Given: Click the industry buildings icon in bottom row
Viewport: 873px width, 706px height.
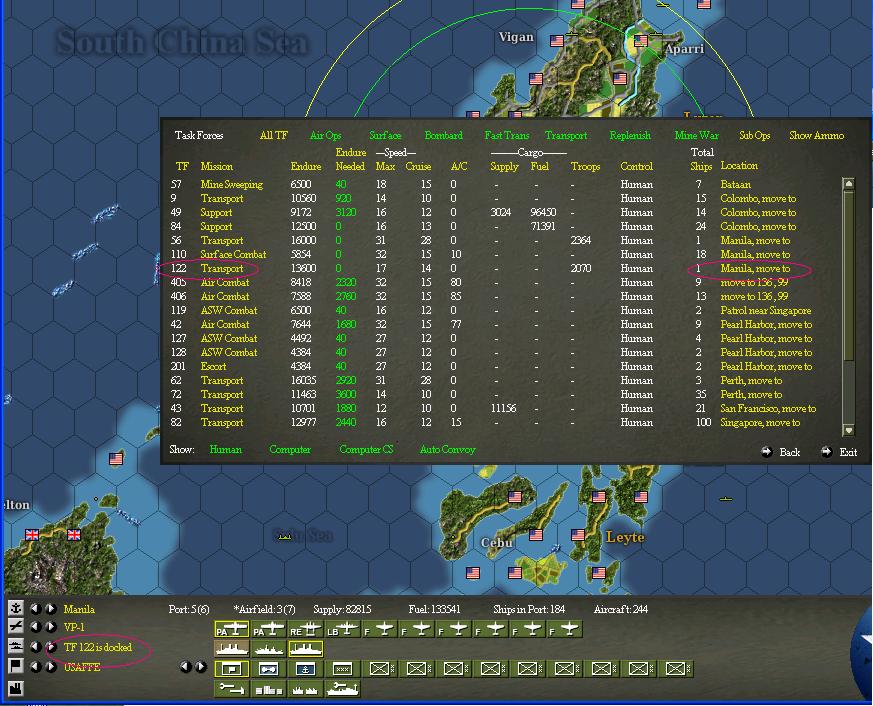Looking at the screenshot, I should pyautogui.click(x=268, y=689).
